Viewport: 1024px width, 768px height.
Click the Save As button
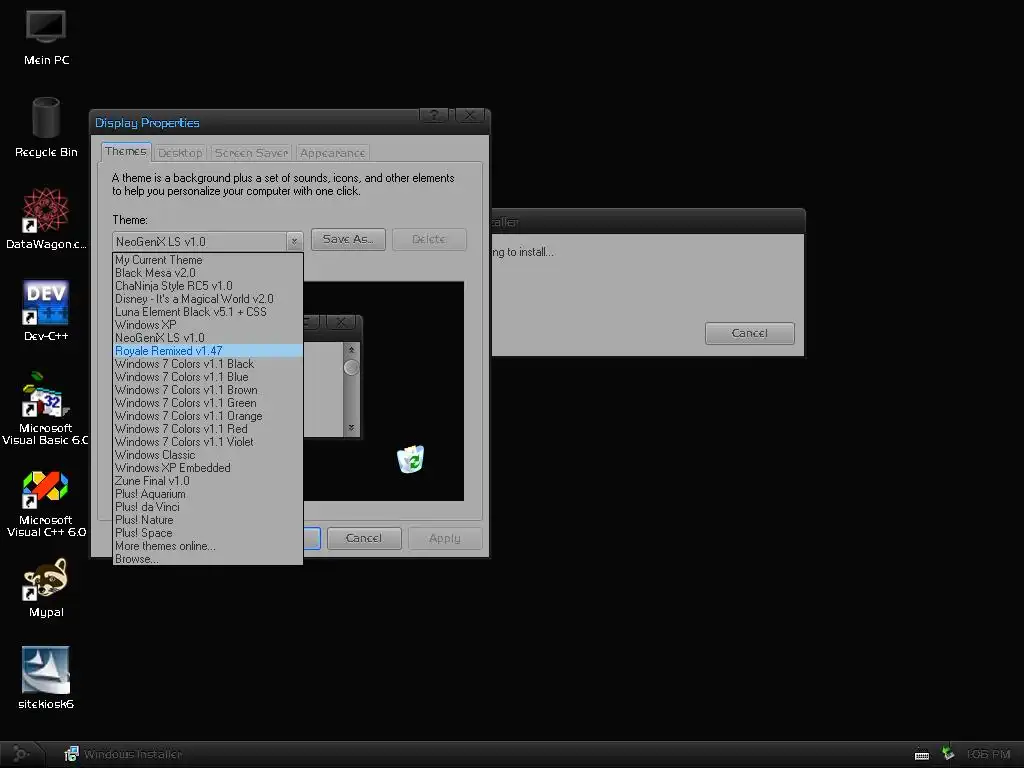[348, 239]
